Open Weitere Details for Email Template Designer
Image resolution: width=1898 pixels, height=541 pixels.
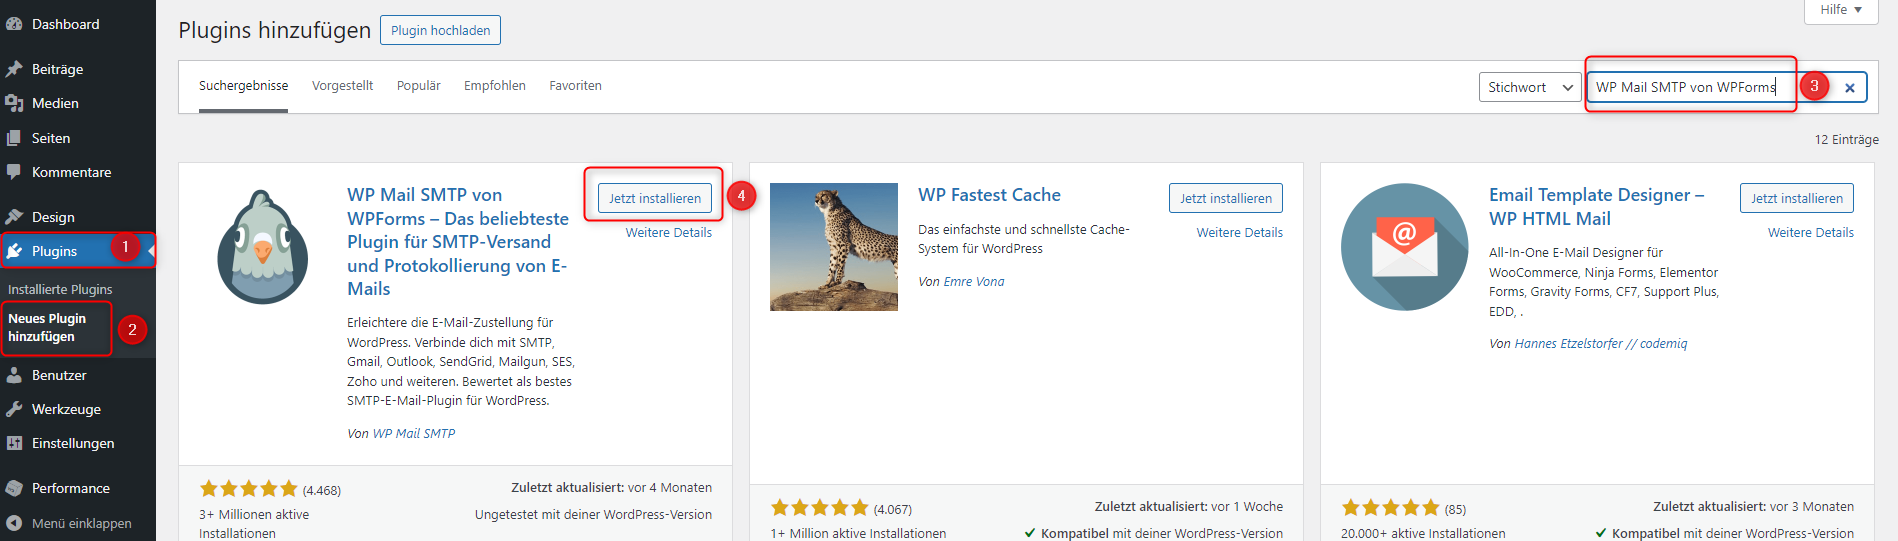pos(1811,233)
